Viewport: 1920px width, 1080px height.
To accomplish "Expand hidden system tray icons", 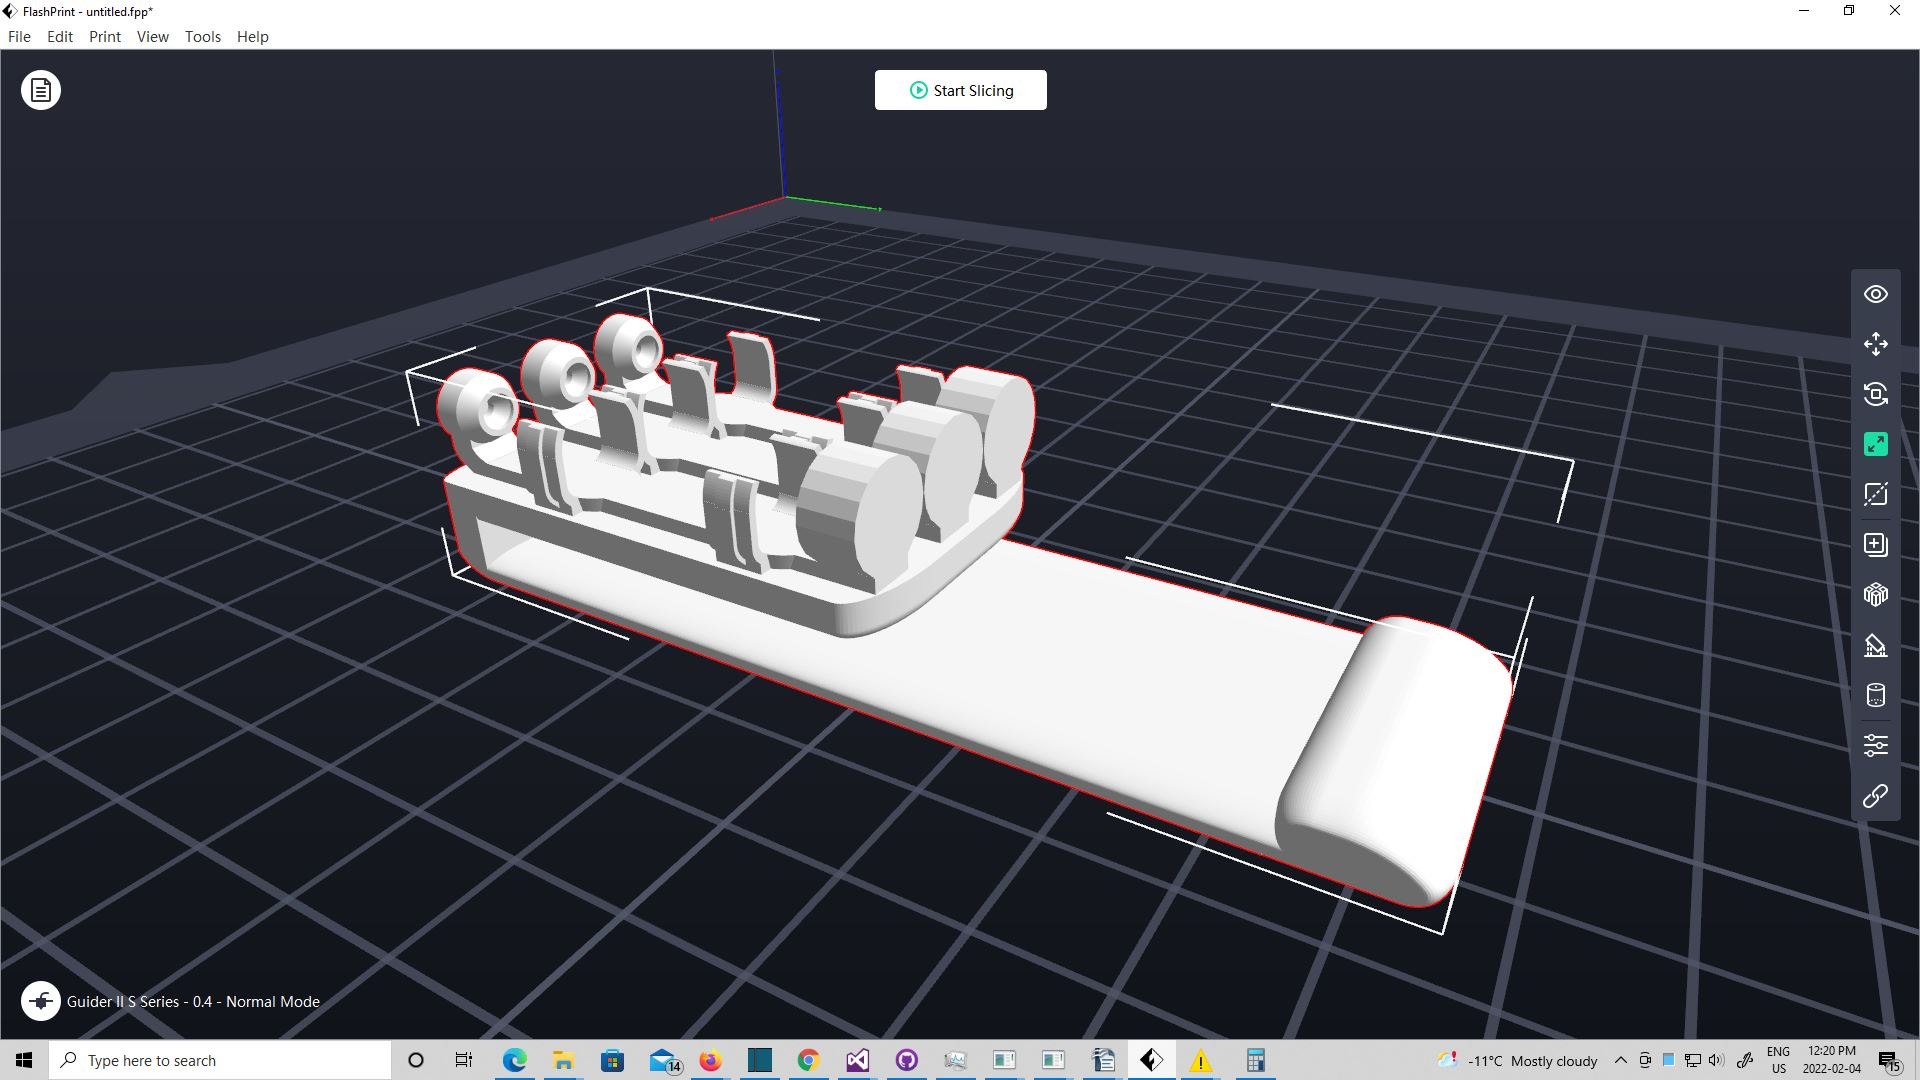I will 1620,1060.
